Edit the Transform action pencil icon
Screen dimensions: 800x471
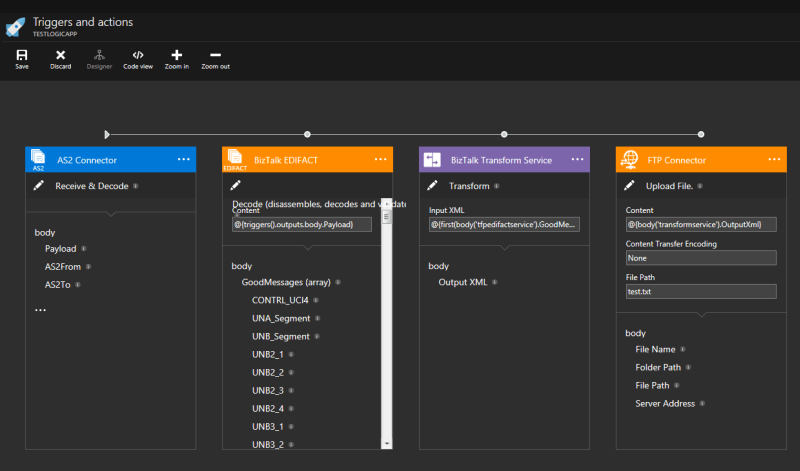pos(433,185)
